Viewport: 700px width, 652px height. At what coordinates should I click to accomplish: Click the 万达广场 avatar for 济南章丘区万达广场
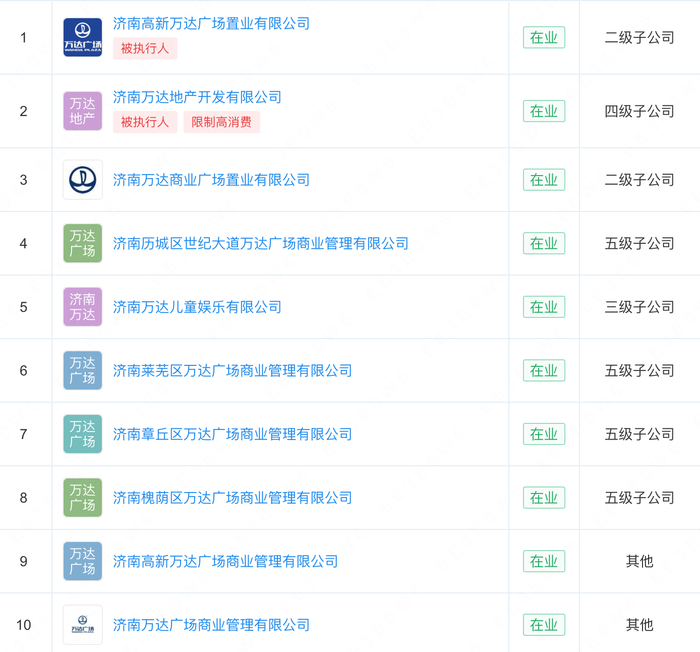click(x=82, y=434)
